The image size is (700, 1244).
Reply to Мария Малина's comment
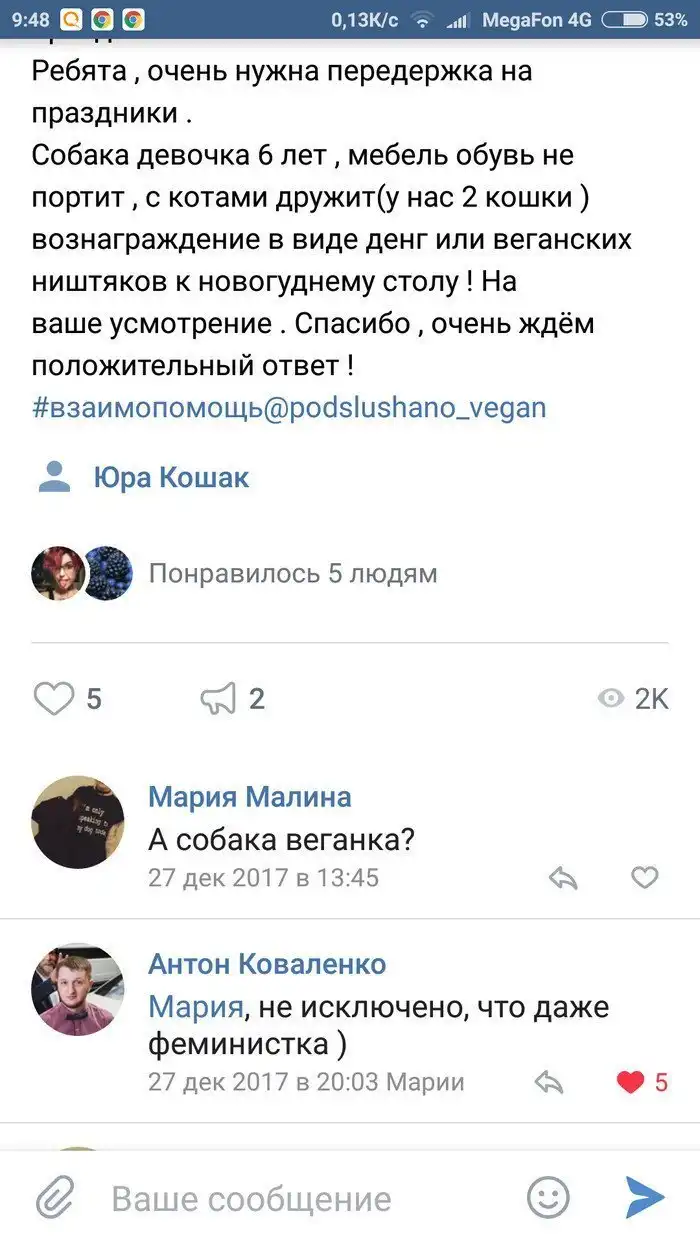coord(564,878)
